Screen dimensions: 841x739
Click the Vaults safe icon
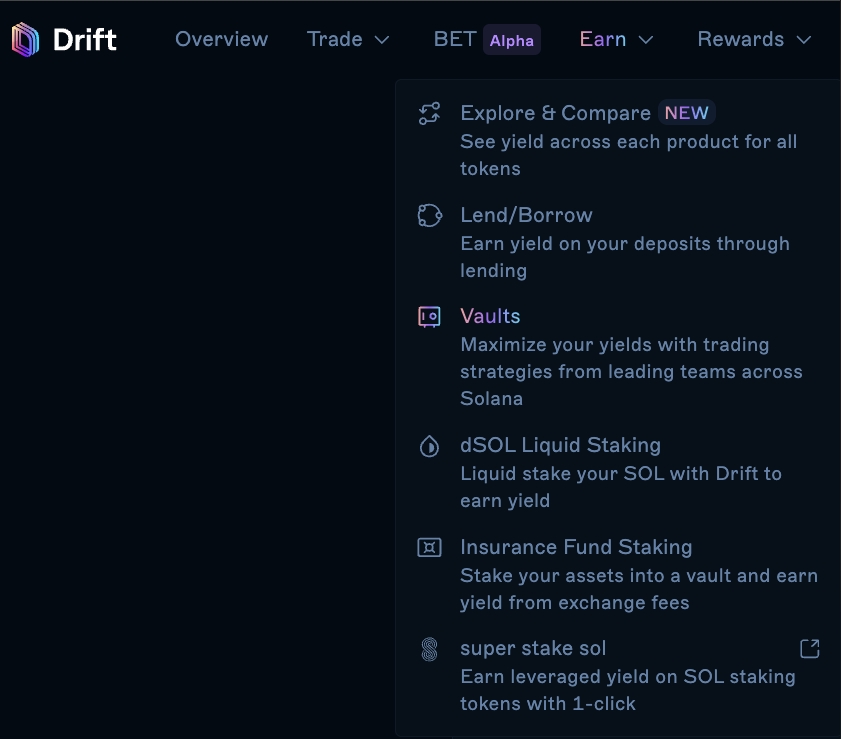point(429,317)
